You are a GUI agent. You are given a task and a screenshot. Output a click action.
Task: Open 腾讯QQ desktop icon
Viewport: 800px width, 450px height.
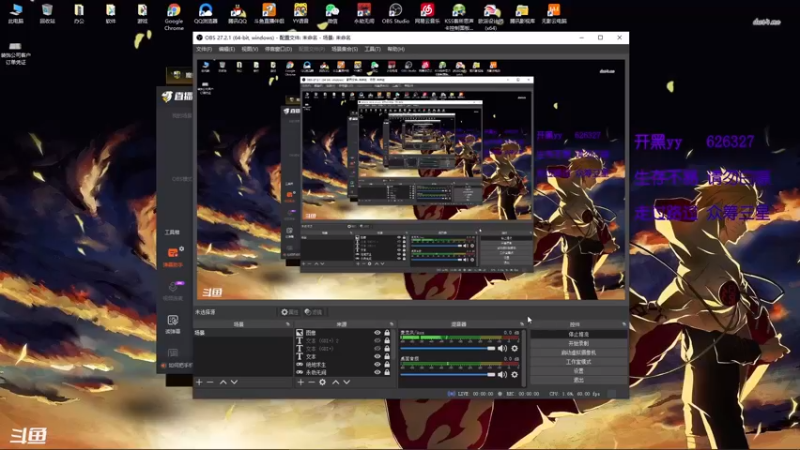click(x=237, y=14)
